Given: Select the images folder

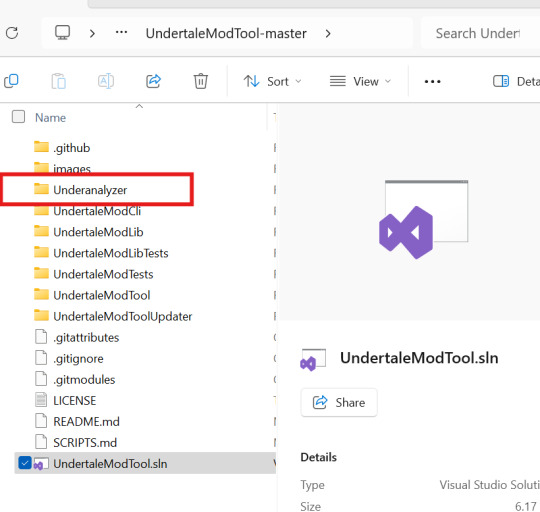Looking at the screenshot, I should pos(72,169).
